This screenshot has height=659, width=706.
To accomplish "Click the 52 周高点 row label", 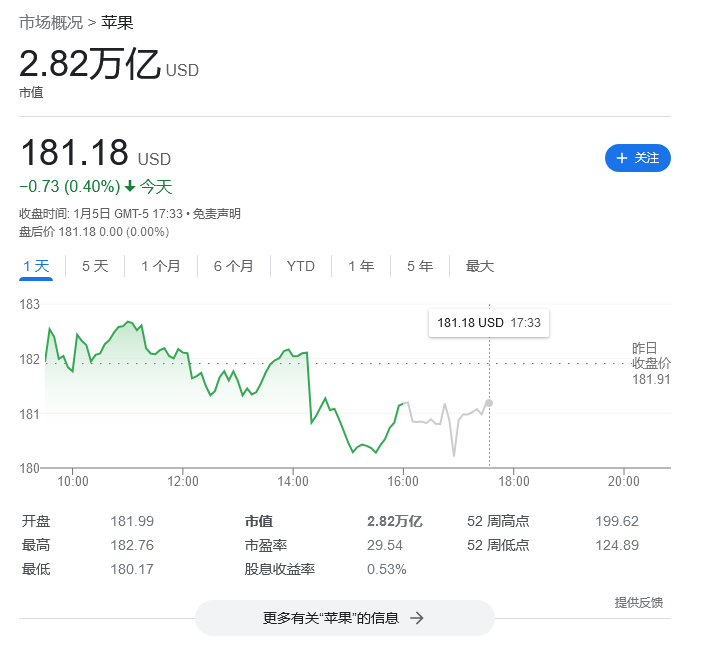I will tap(498, 521).
